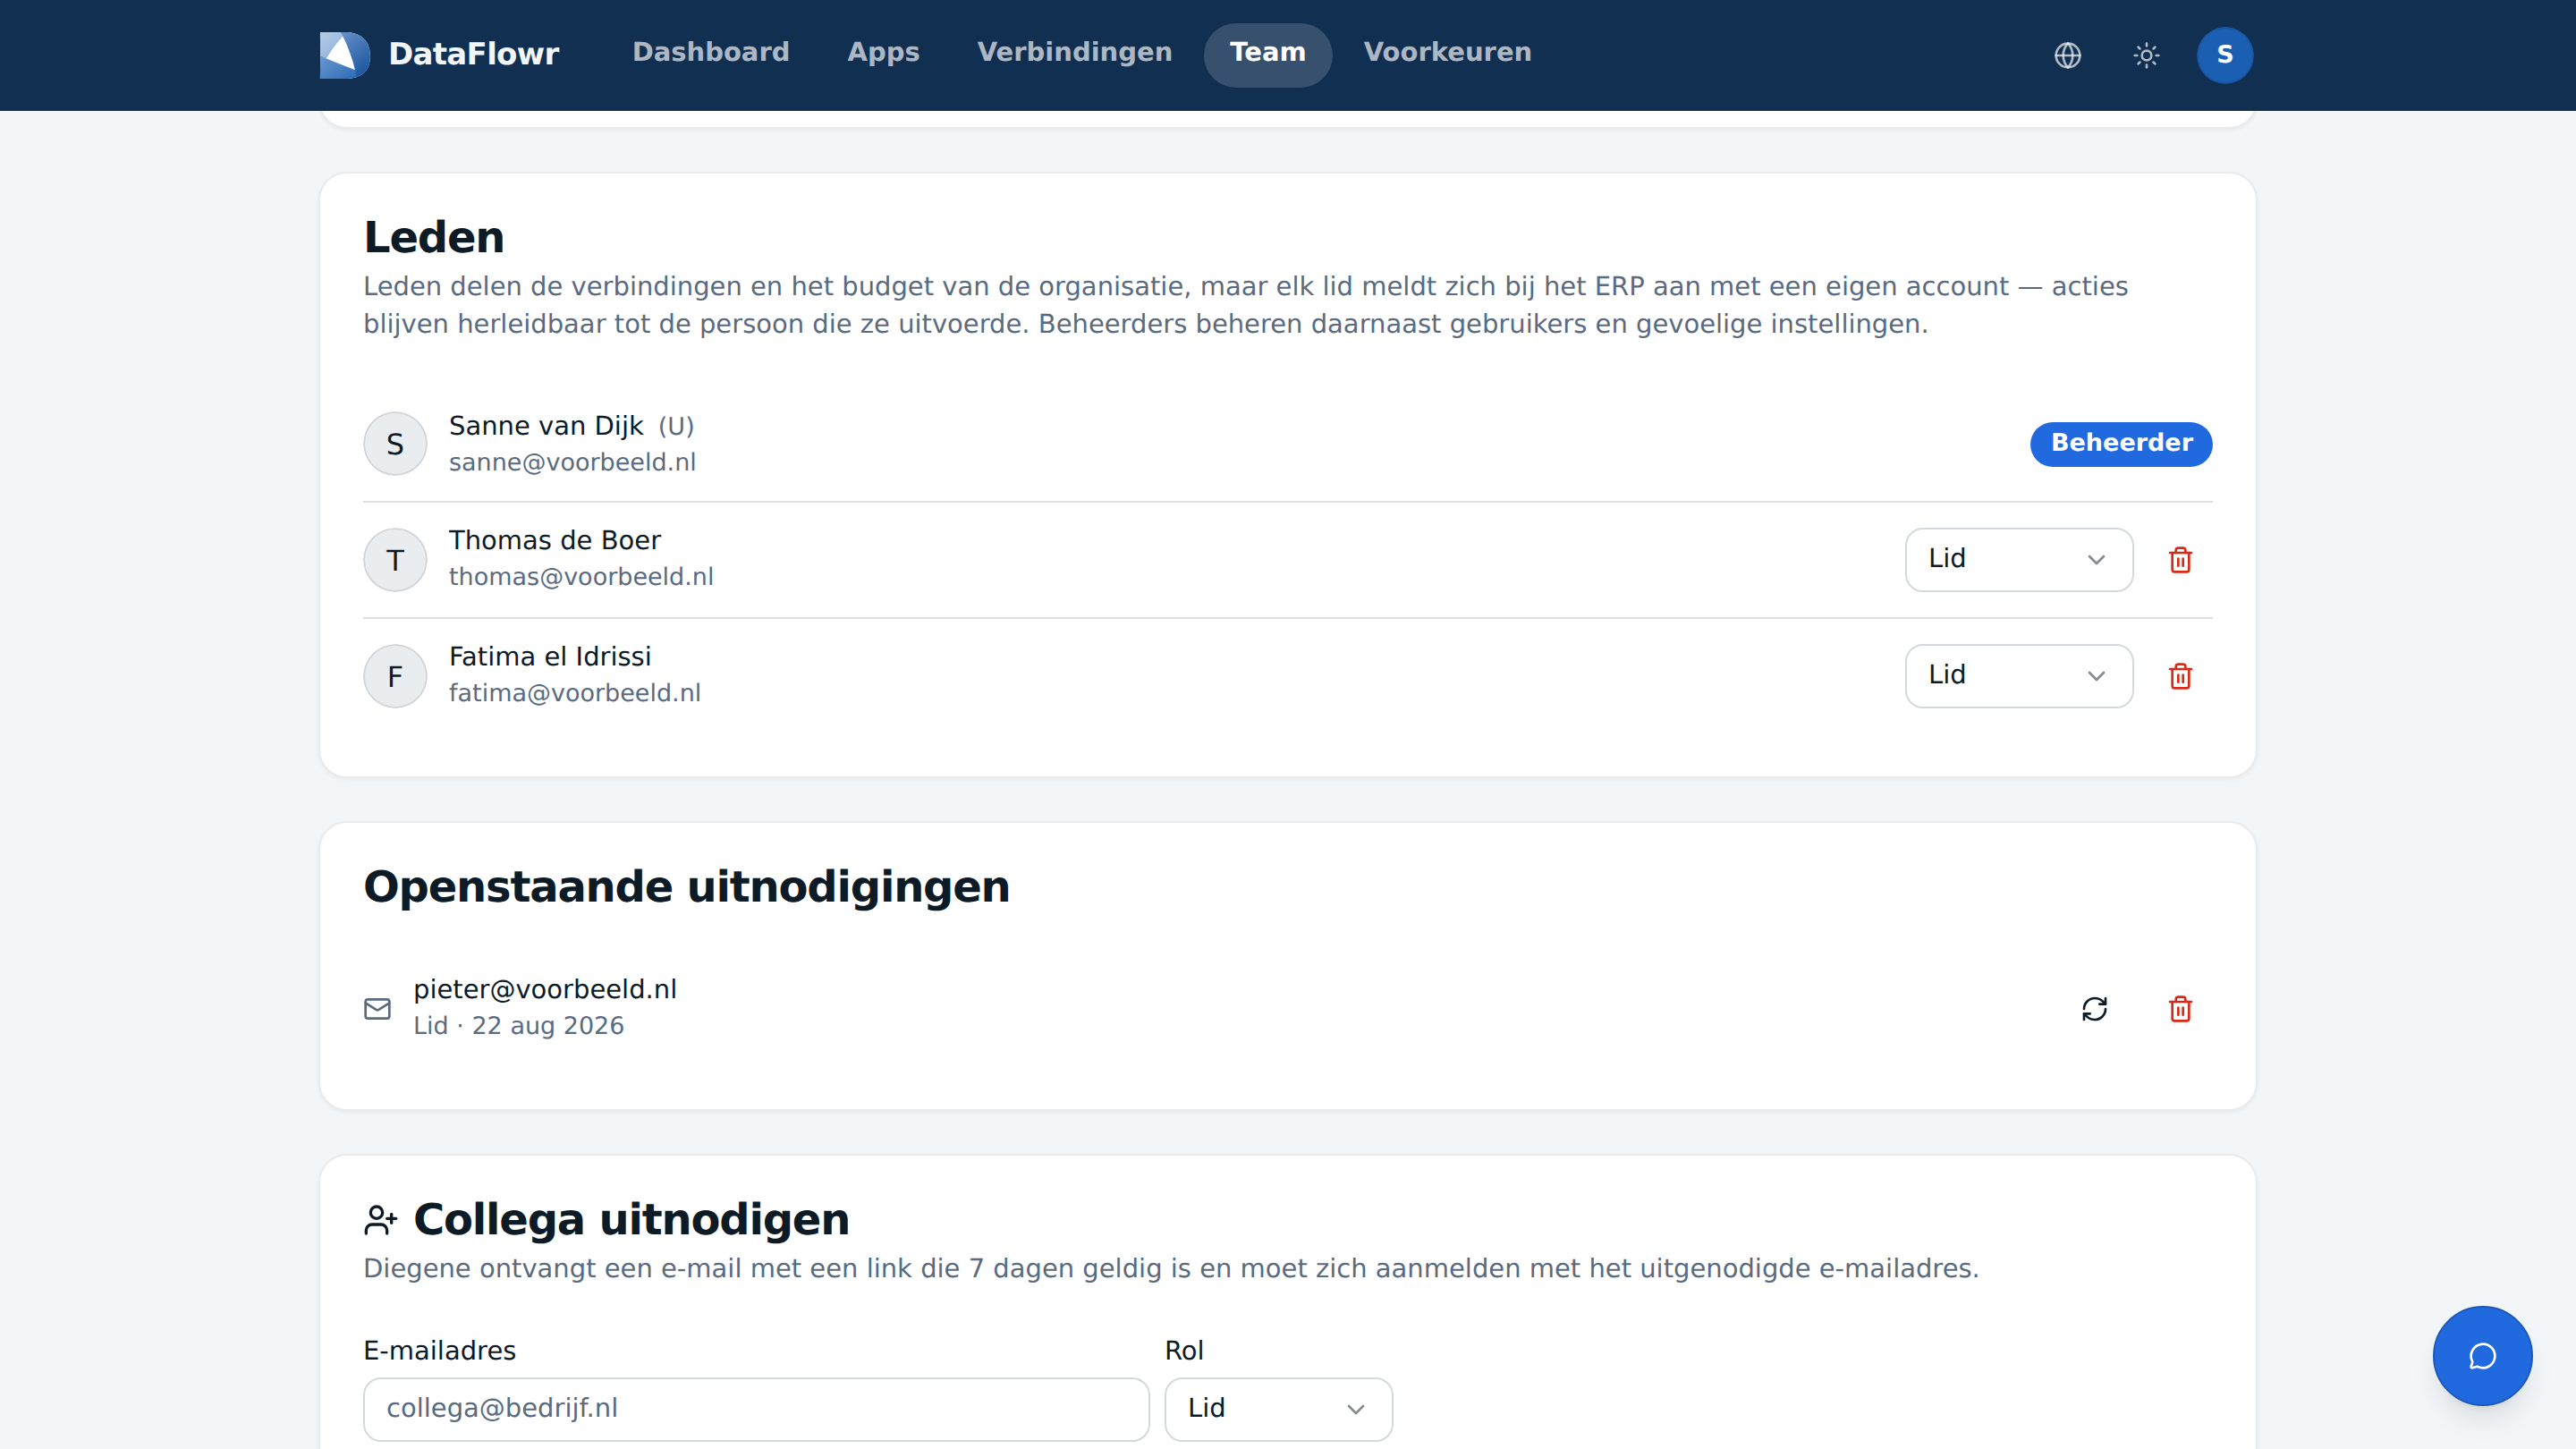Click the T avatar of Thomas de Boer
This screenshot has width=2576, height=1449.
pyautogui.click(x=395, y=560)
